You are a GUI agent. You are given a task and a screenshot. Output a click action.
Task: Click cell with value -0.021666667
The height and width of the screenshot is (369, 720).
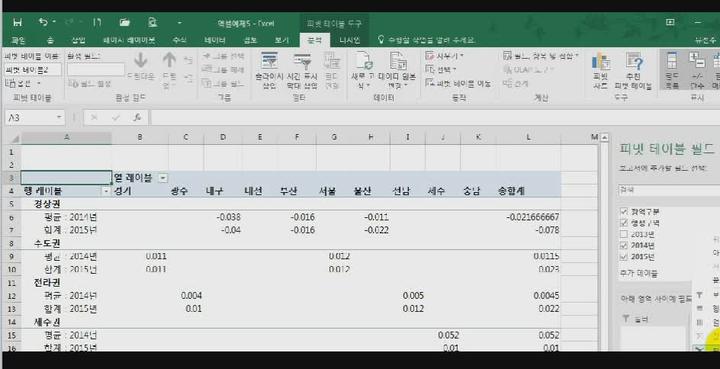coord(529,217)
